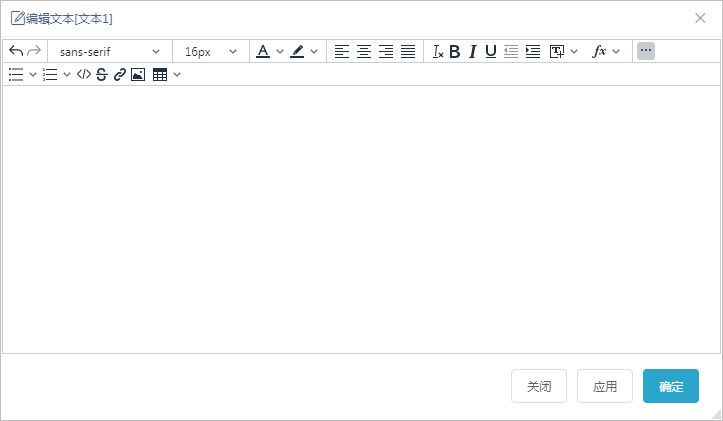Expand the fx formula dropdown arrow
The image size is (723, 421).
[616, 51]
